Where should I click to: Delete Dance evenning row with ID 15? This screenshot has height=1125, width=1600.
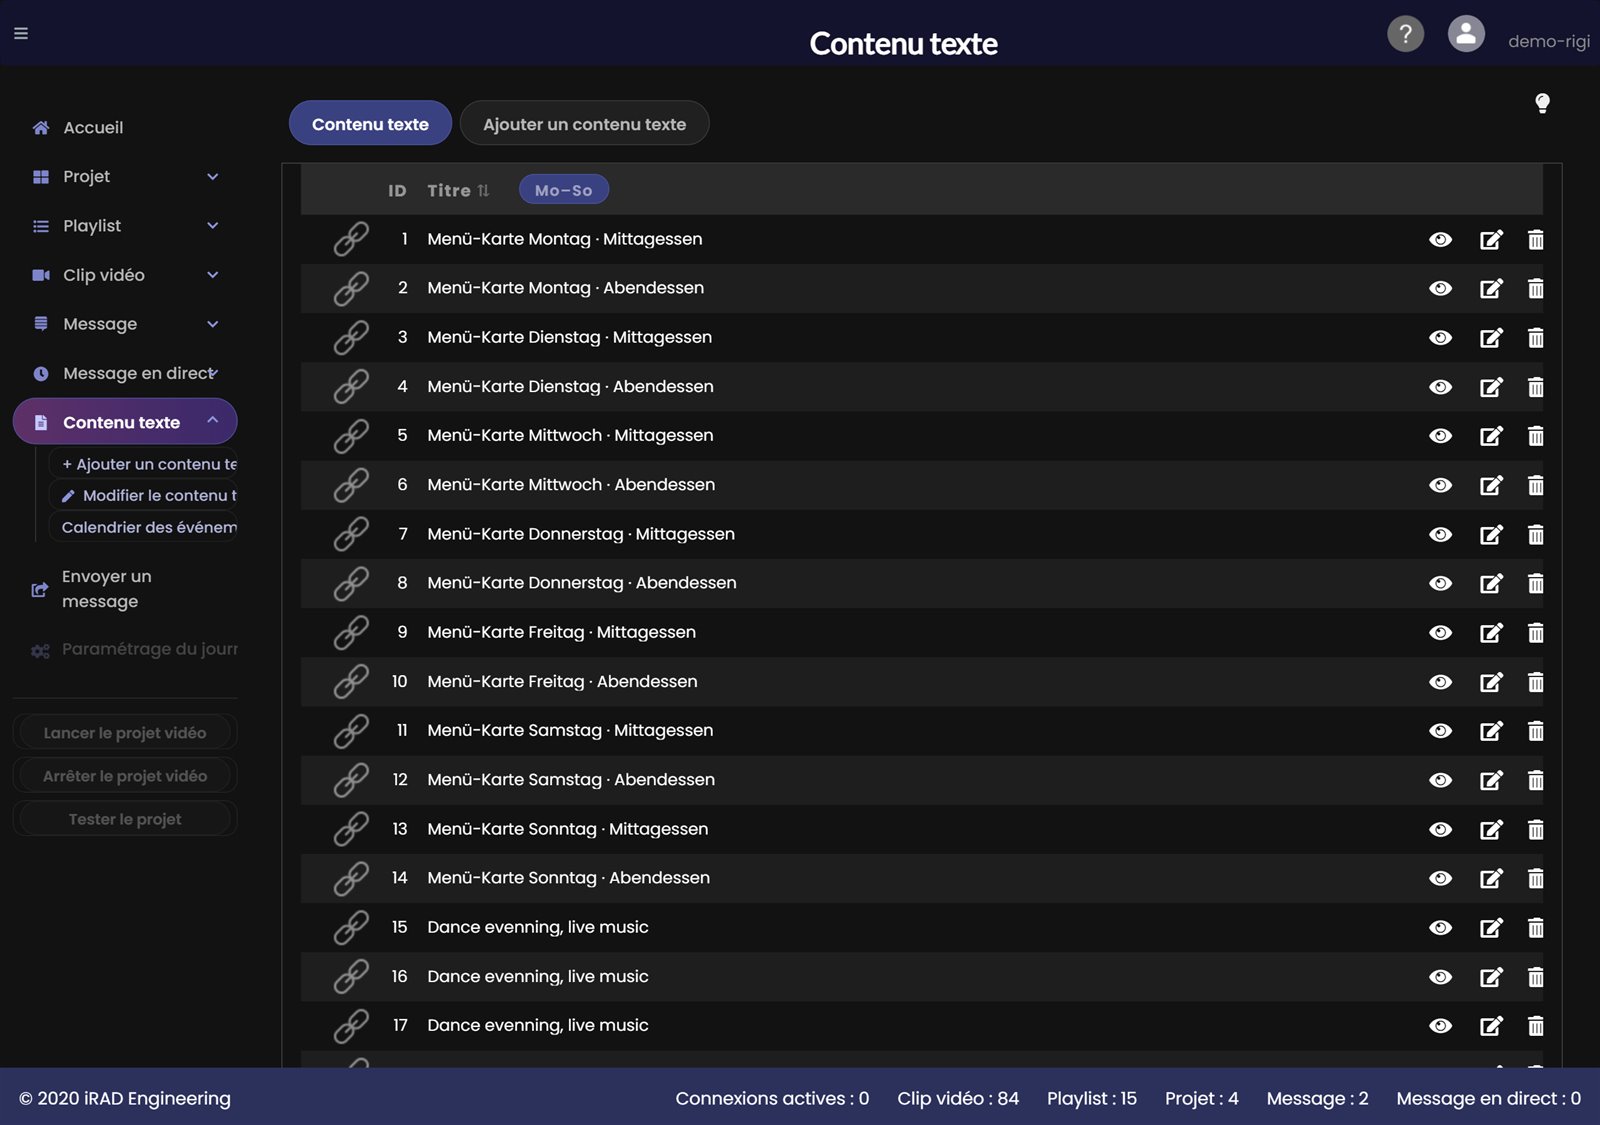(1536, 928)
